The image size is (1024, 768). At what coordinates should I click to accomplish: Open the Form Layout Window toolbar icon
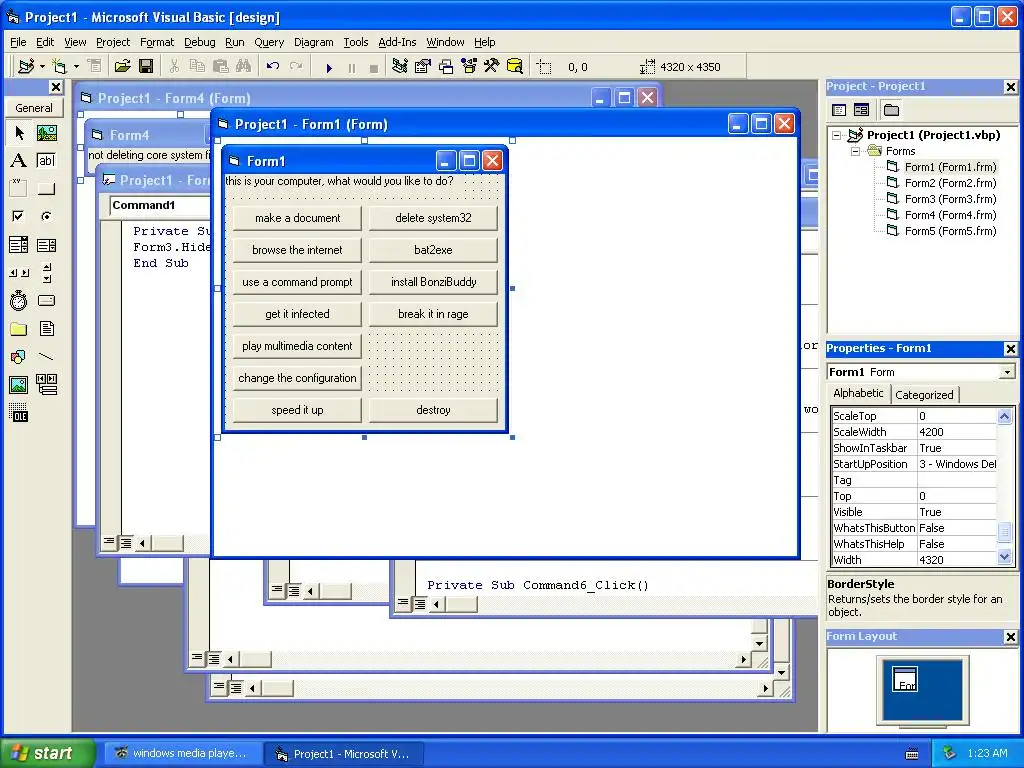446,66
